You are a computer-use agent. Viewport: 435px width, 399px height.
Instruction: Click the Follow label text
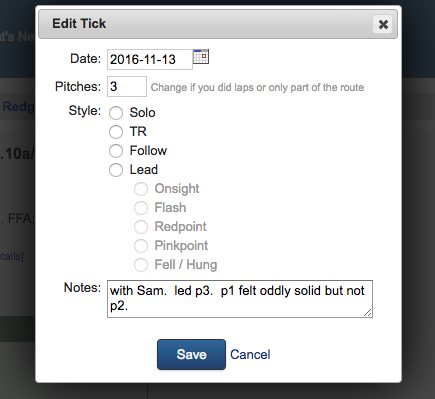point(148,151)
